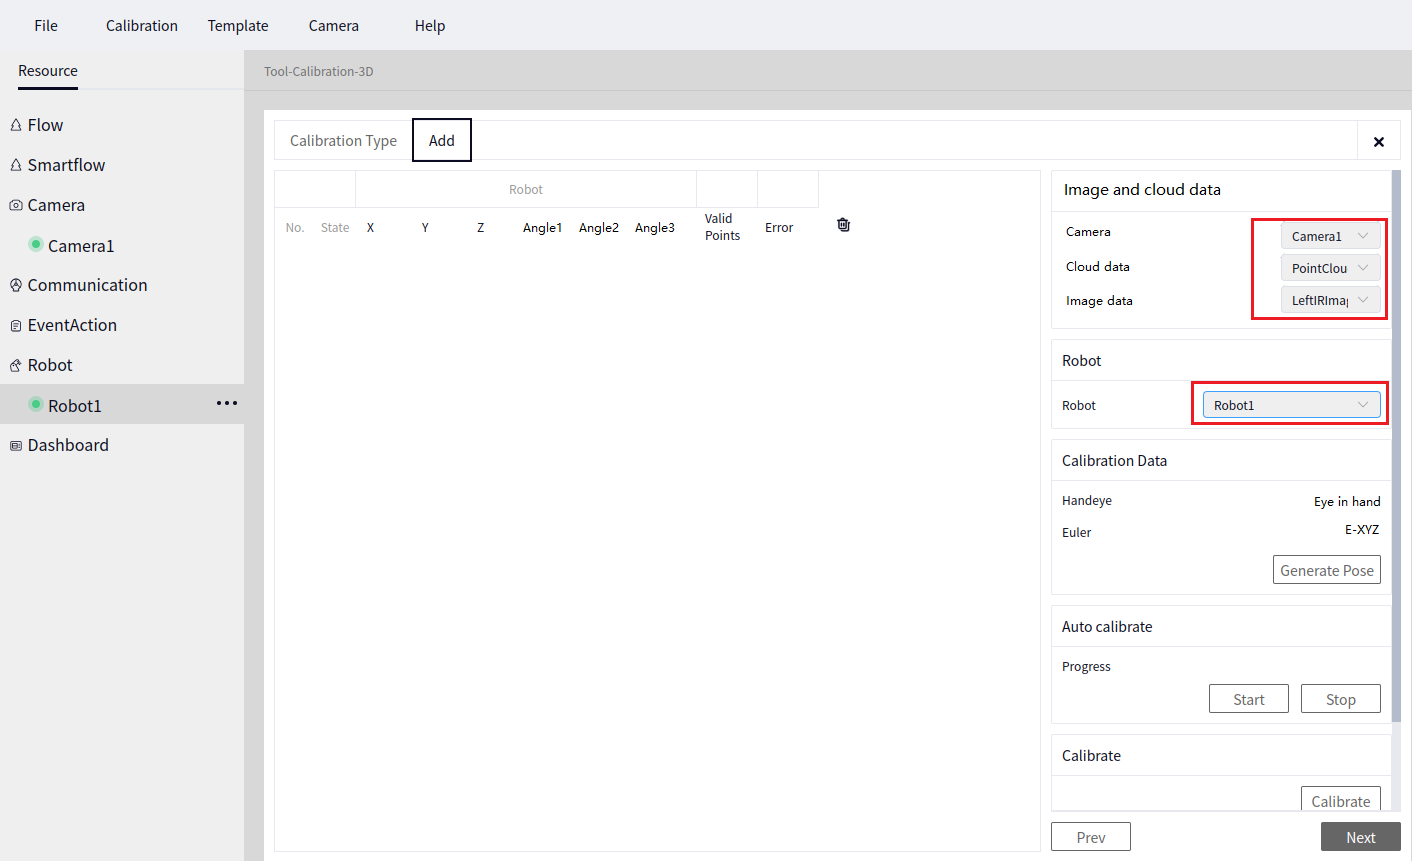
Task: Select Dashboard in the resource tree
Action: tap(68, 445)
